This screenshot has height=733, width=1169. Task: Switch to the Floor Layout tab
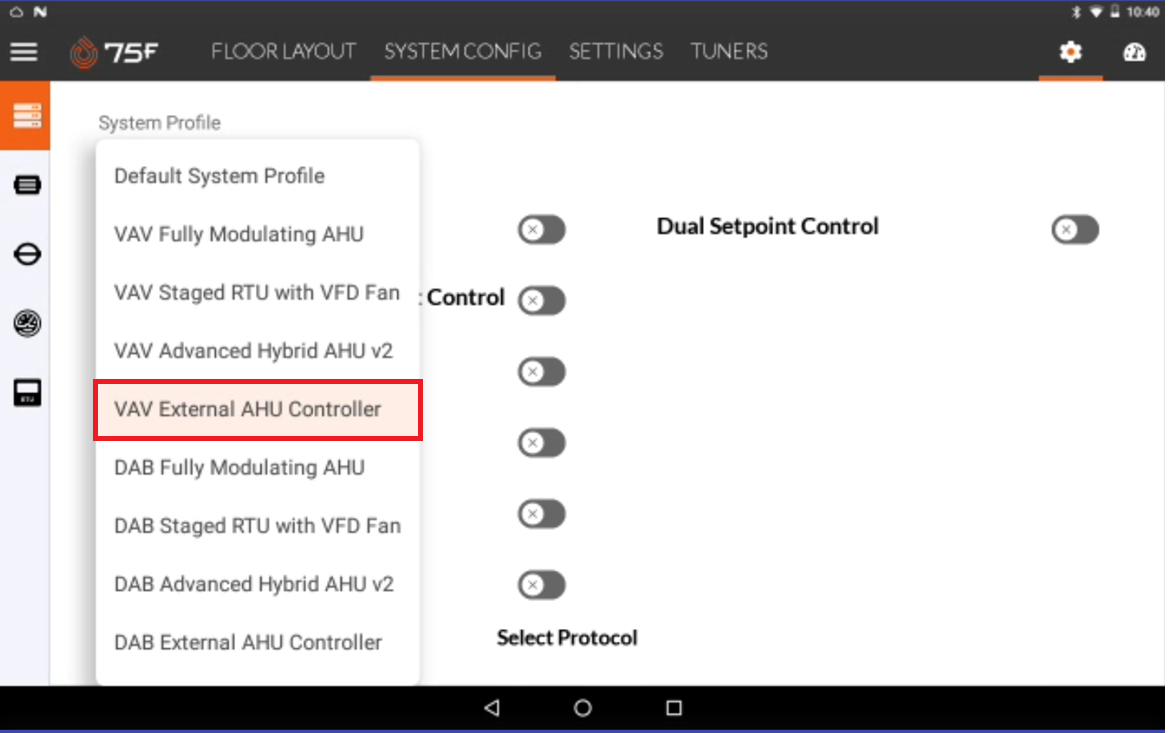tap(283, 51)
